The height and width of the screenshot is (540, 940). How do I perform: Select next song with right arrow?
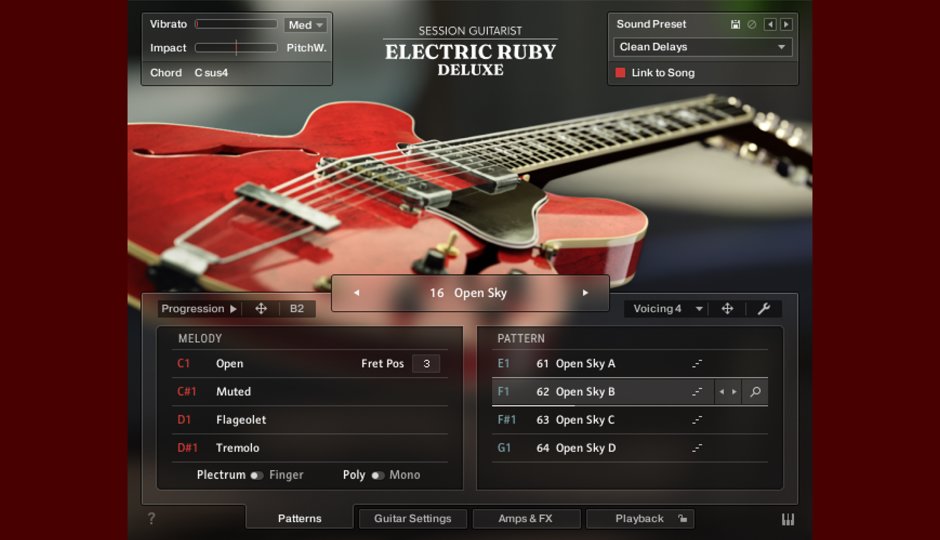585,292
